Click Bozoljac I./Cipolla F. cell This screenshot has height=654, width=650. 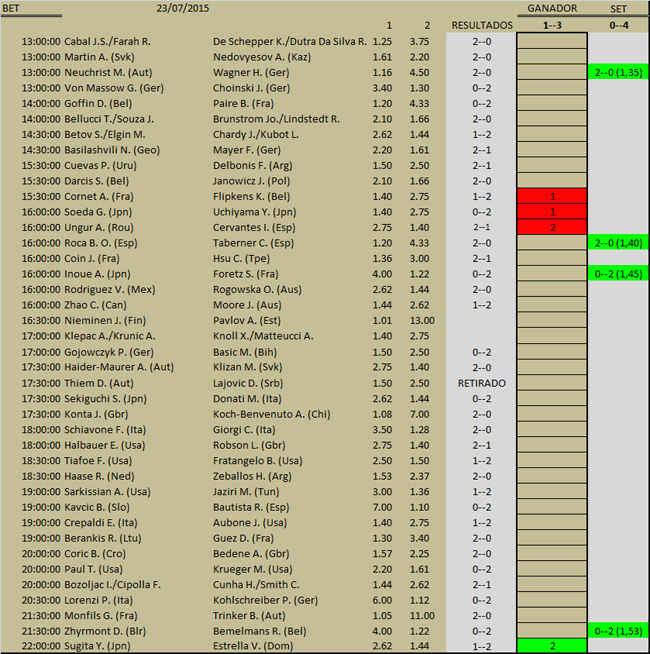click(113, 585)
